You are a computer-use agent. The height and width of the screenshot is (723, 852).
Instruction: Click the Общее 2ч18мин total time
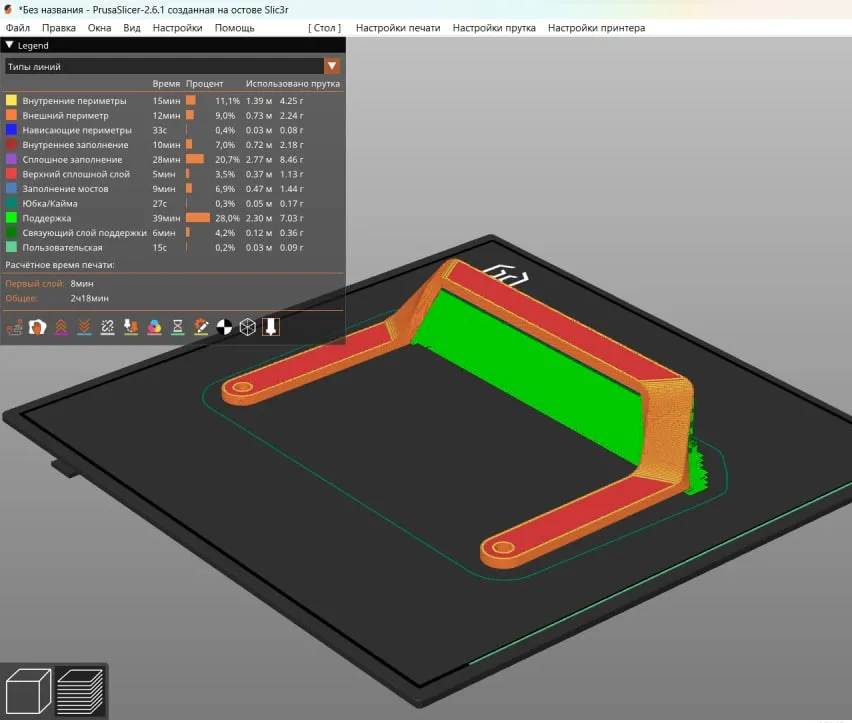pos(57,298)
